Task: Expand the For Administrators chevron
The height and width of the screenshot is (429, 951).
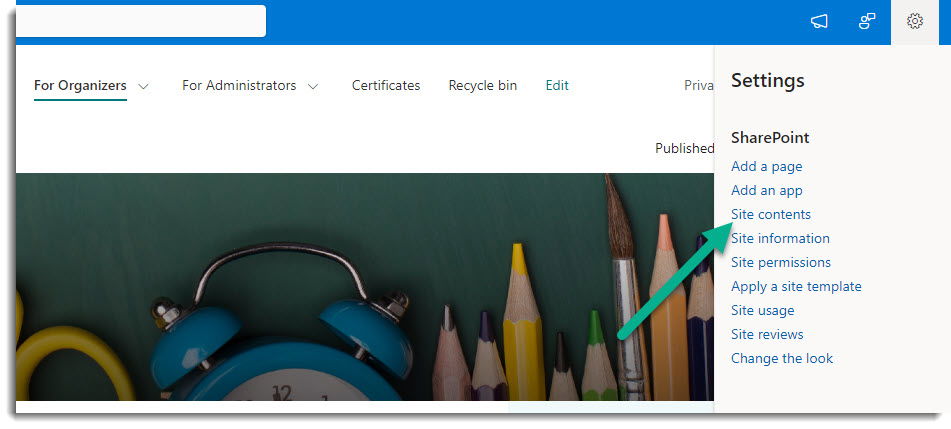Action: (312, 87)
